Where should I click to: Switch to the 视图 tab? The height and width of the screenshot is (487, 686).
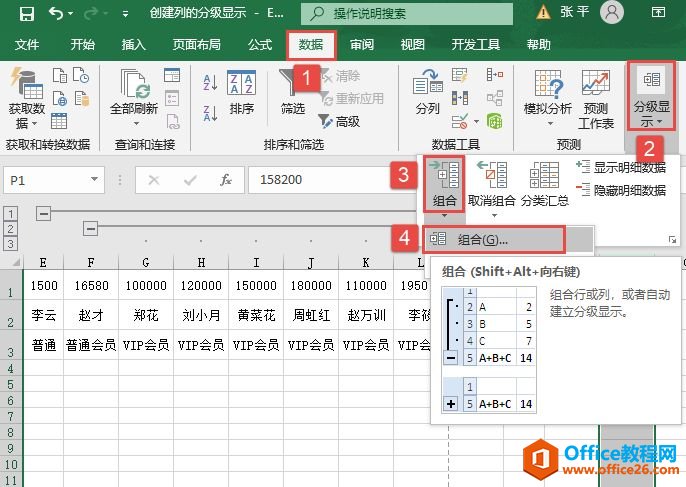(413, 45)
